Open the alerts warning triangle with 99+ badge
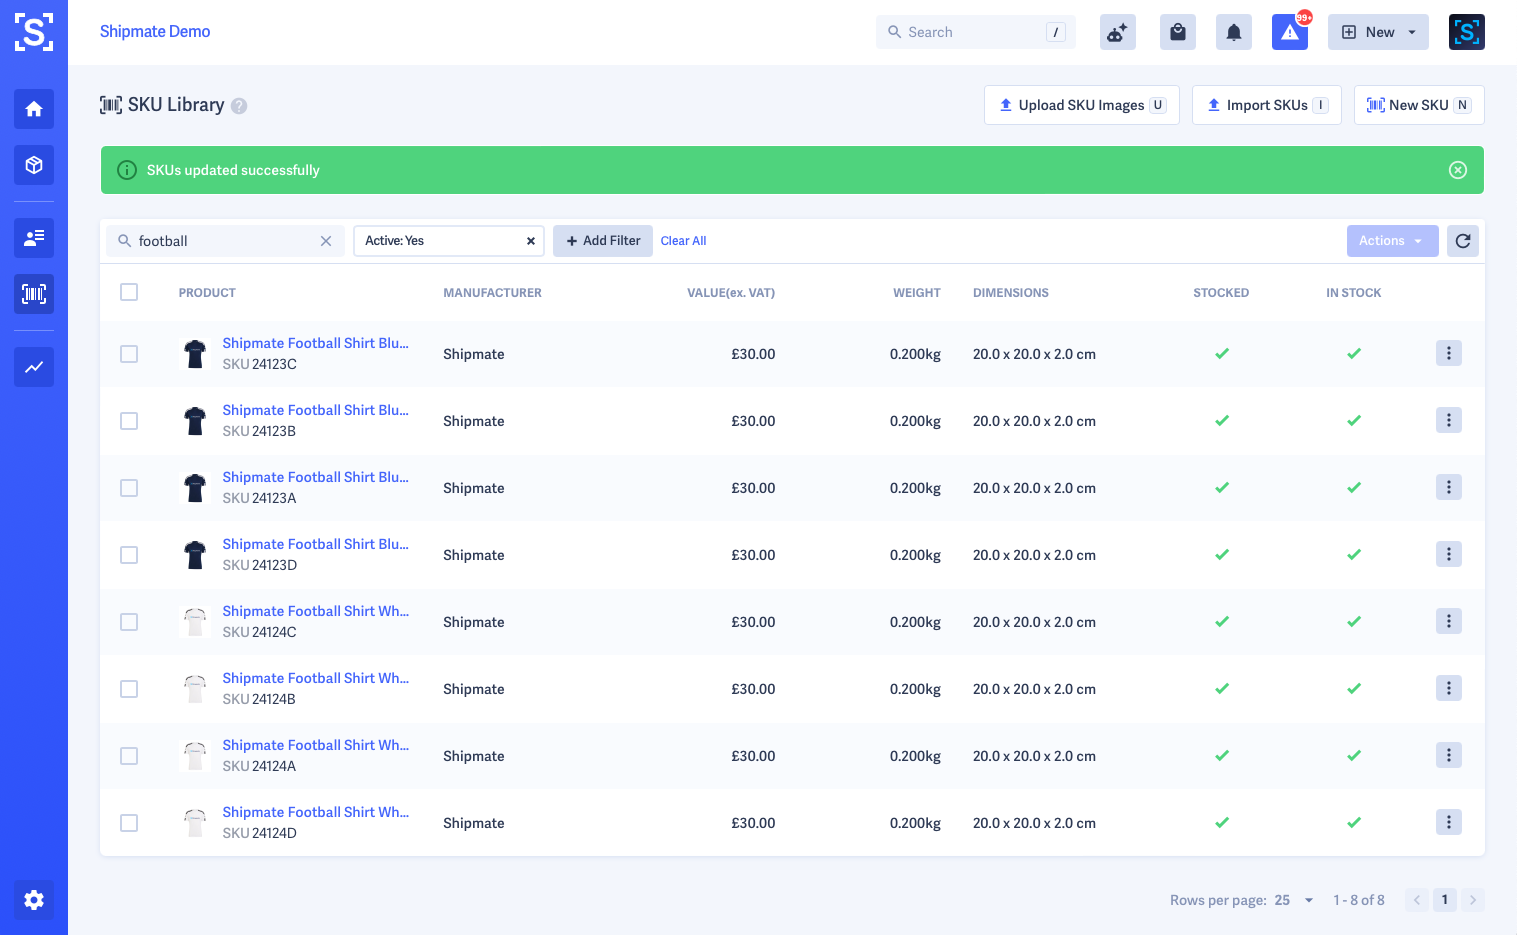Image resolution: width=1517 pixels, height=935 pixels. (x=1290, y=32)
